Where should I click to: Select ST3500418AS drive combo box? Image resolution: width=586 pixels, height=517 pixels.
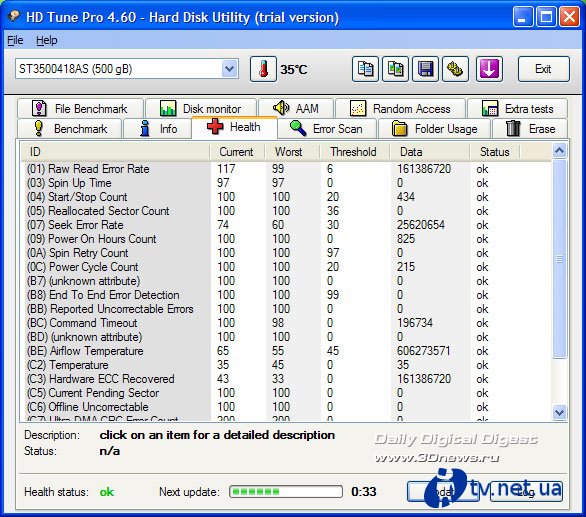pos(127,68)
